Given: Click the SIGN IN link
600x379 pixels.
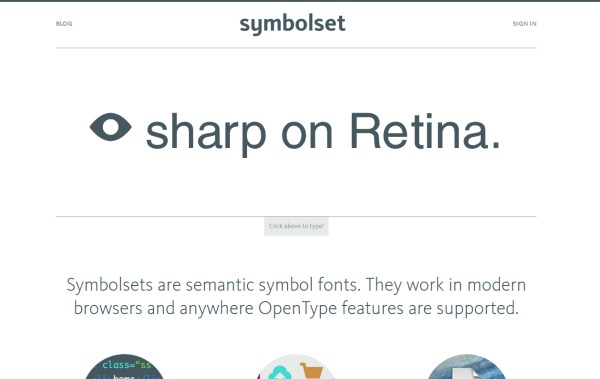Looking at the screenshot, I should (524, 24).
